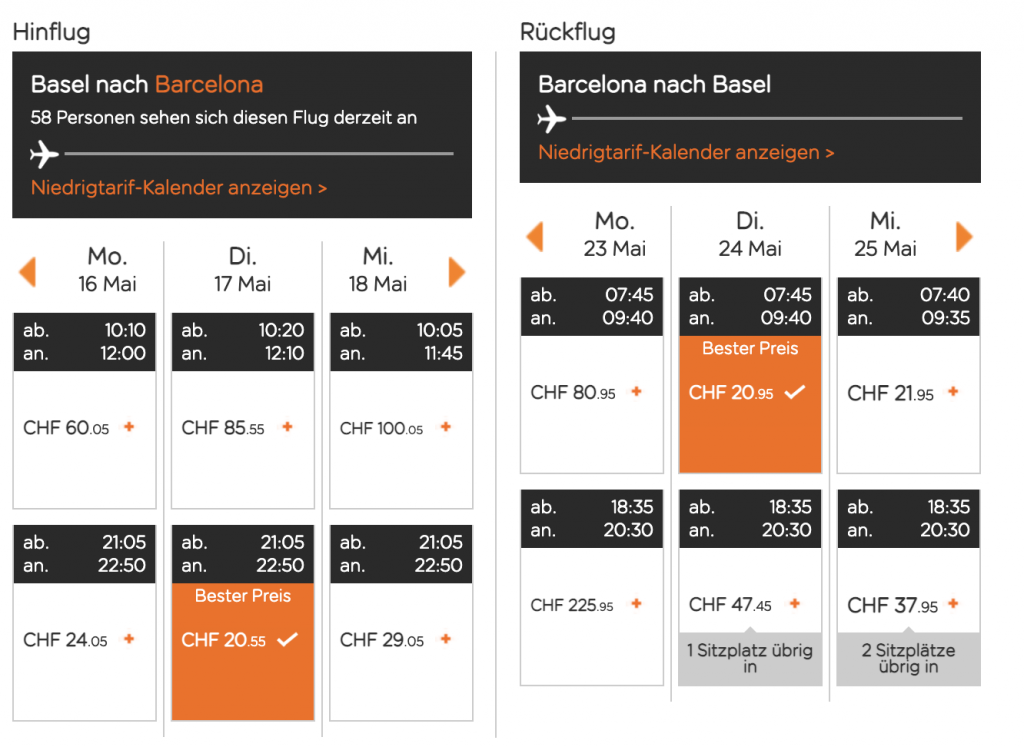Show earlier outbound dates before 16 Mai
This screenshot has height=747, width=1024.
pyautogui.click(x=28, y=272)
